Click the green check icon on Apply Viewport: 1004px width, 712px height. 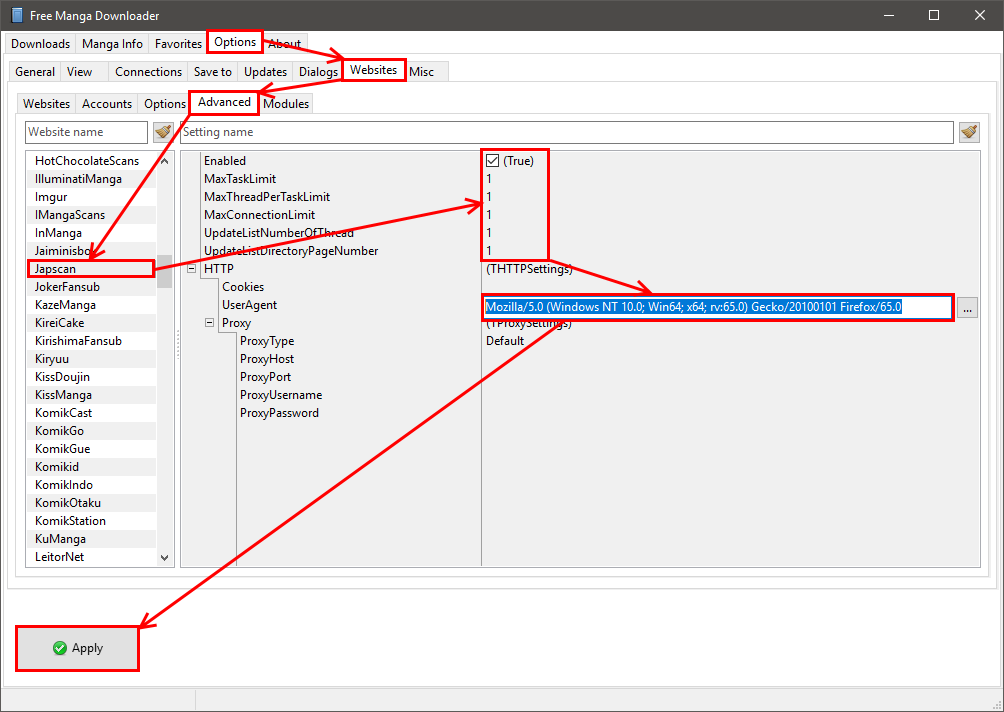(60, 648)
